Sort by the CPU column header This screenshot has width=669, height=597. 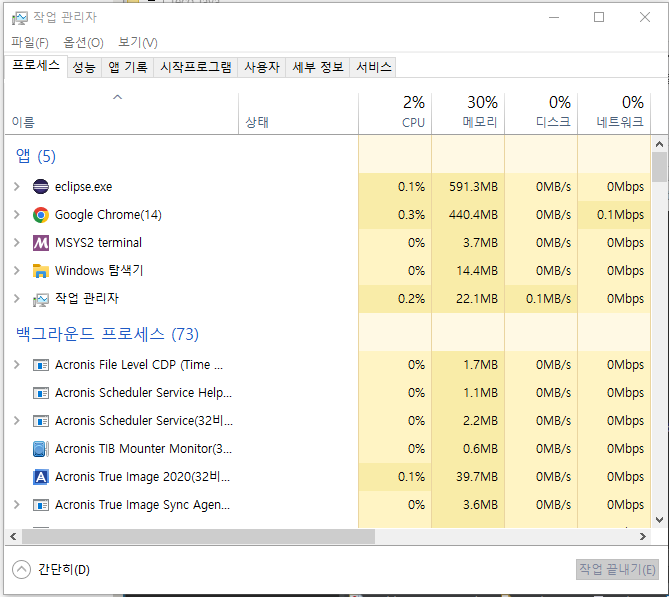point(395,114)
